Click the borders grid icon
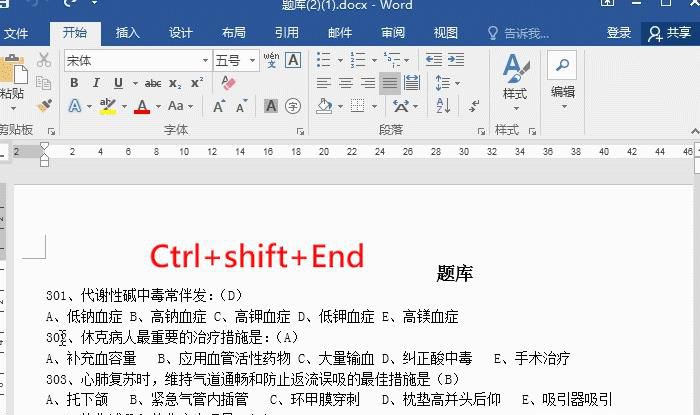The height and width of the screenshot is (415, 700). tap(357, 106)
